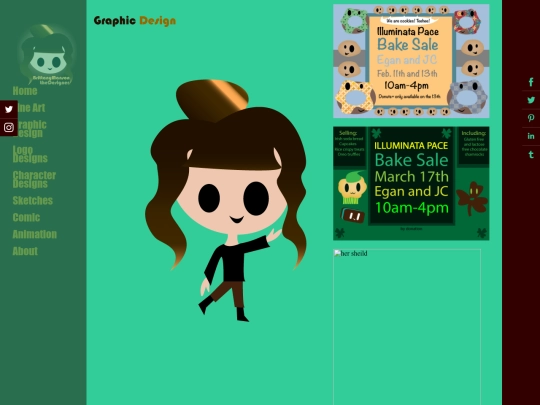Click the 'Graphic Design' page heading
Screen dimensions: 540x405
(x=135, y=21)
